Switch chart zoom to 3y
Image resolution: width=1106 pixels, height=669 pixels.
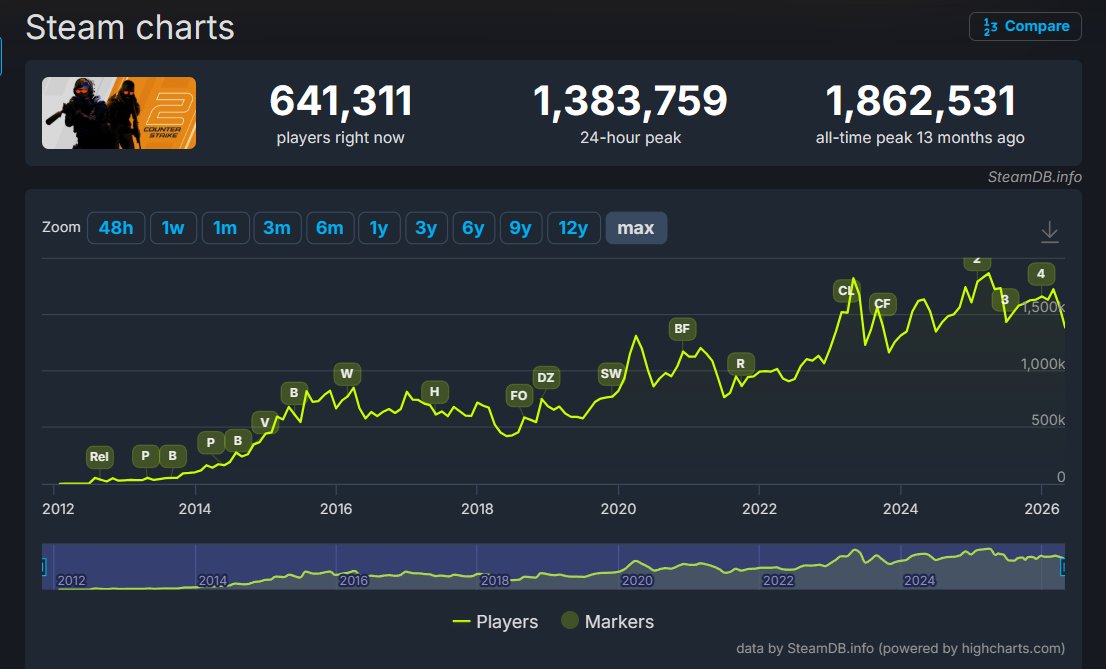tap(426, 228)
